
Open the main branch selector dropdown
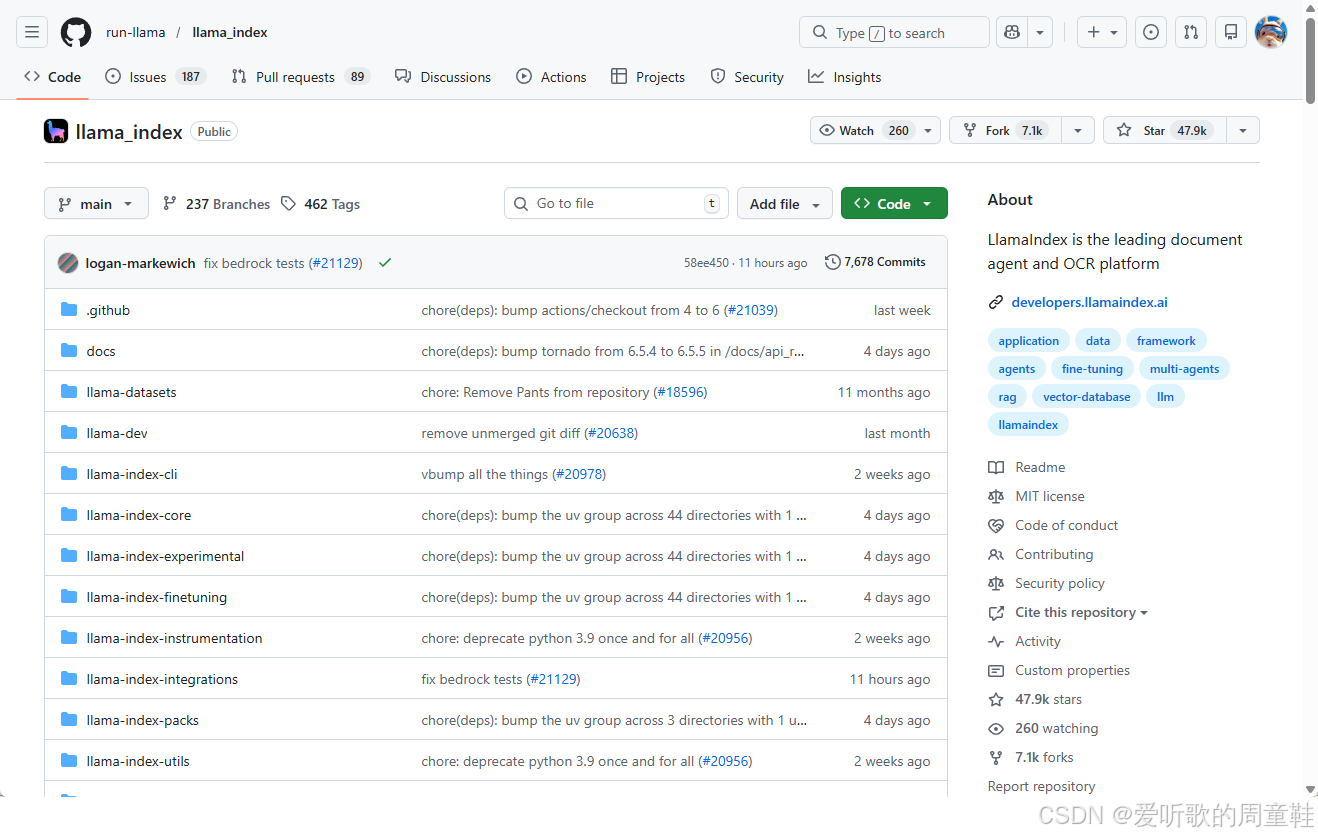pos(96,204)
